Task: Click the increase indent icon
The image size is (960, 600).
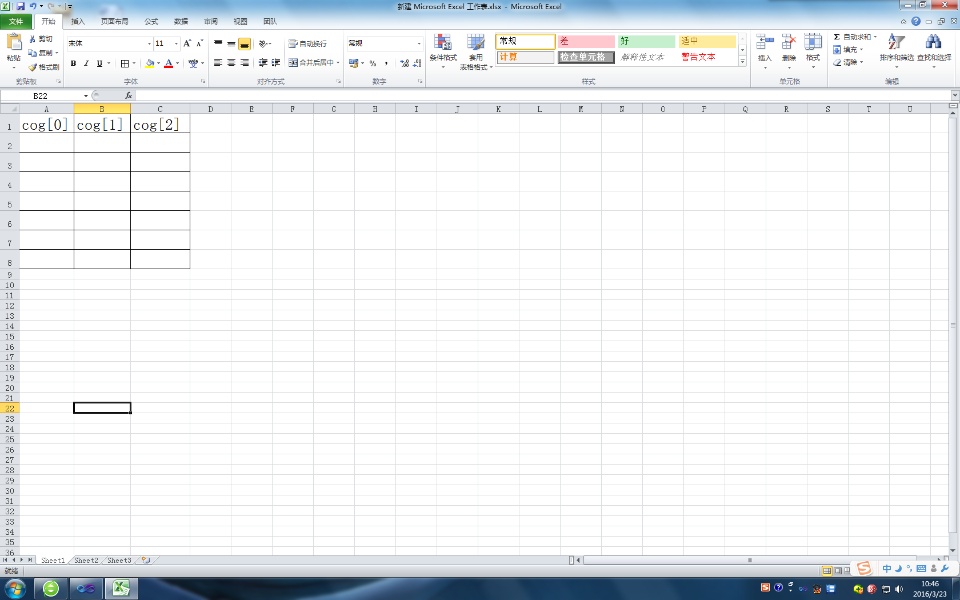Action: point(276,62)
